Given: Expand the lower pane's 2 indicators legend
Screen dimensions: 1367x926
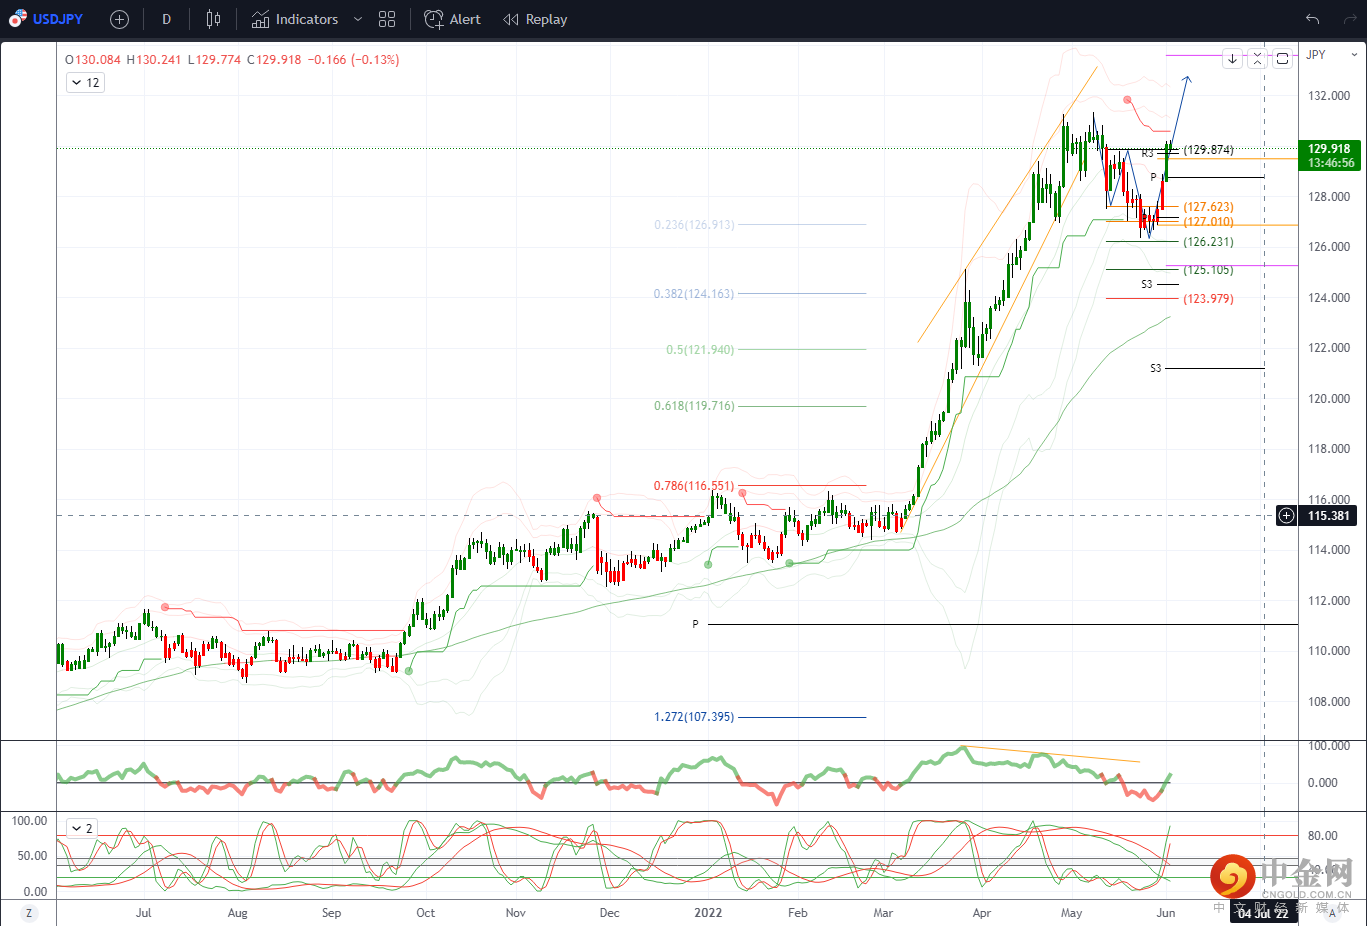Looking at the screenshot, I should [81, 828].
